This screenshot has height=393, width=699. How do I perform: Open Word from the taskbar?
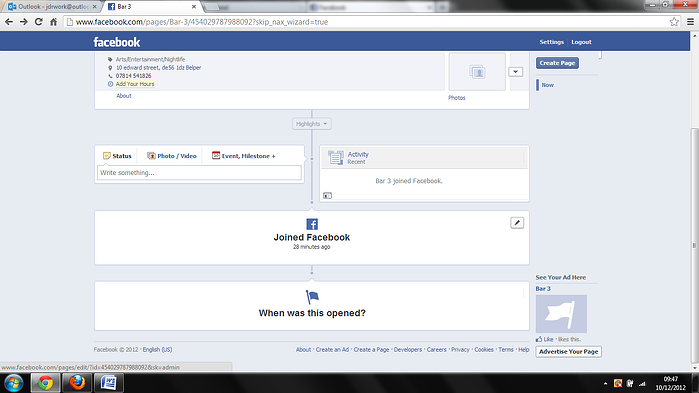(x=108, y=383)
